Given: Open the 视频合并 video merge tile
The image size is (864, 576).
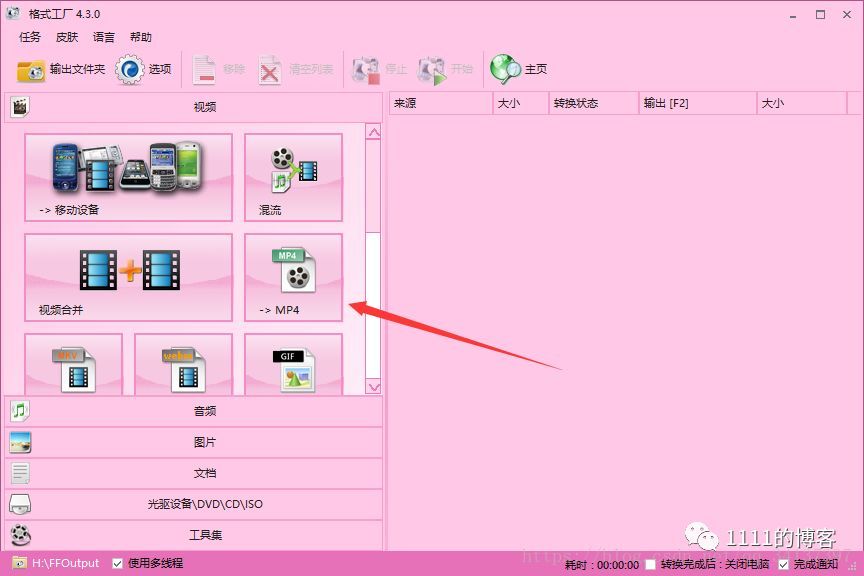Looking at the screenshot, I should [x=128, y=277].
